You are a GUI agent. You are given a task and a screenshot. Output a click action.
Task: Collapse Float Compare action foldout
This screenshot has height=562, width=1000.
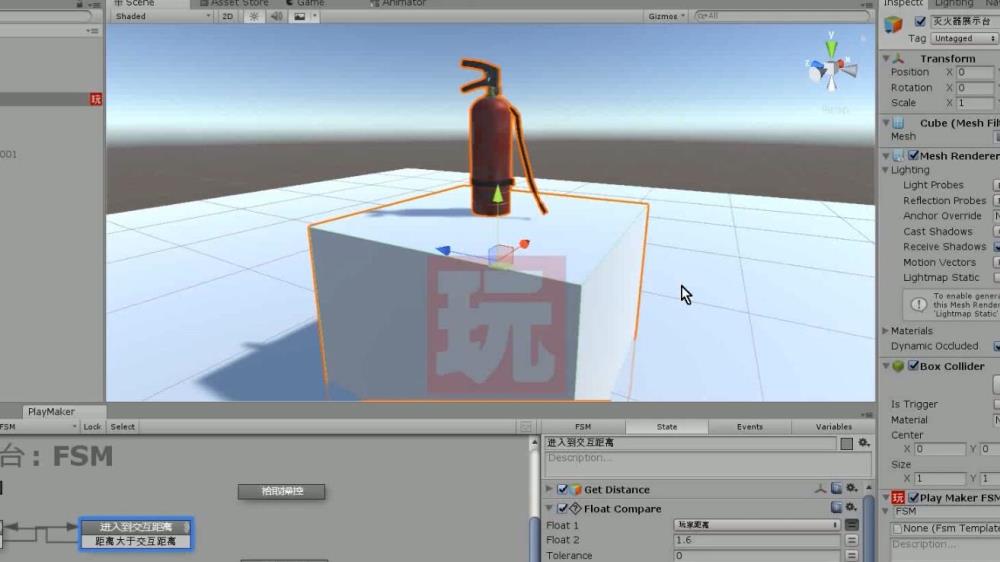(x=549, y=508)
